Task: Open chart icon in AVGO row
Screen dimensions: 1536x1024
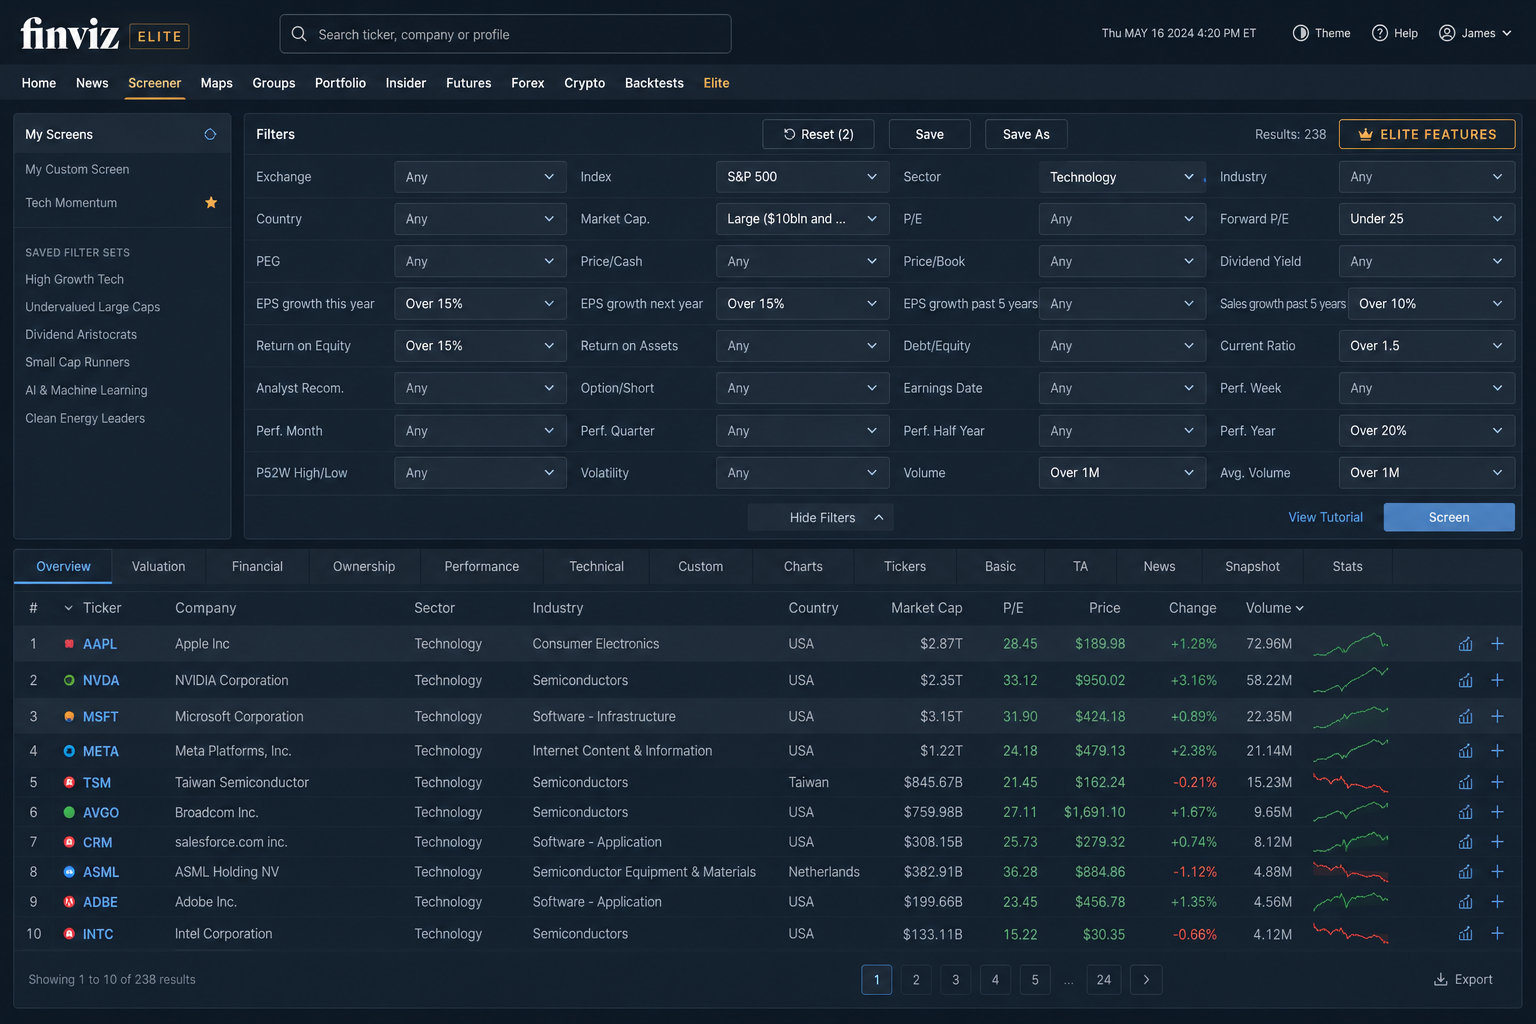Action: [1465, 812]
